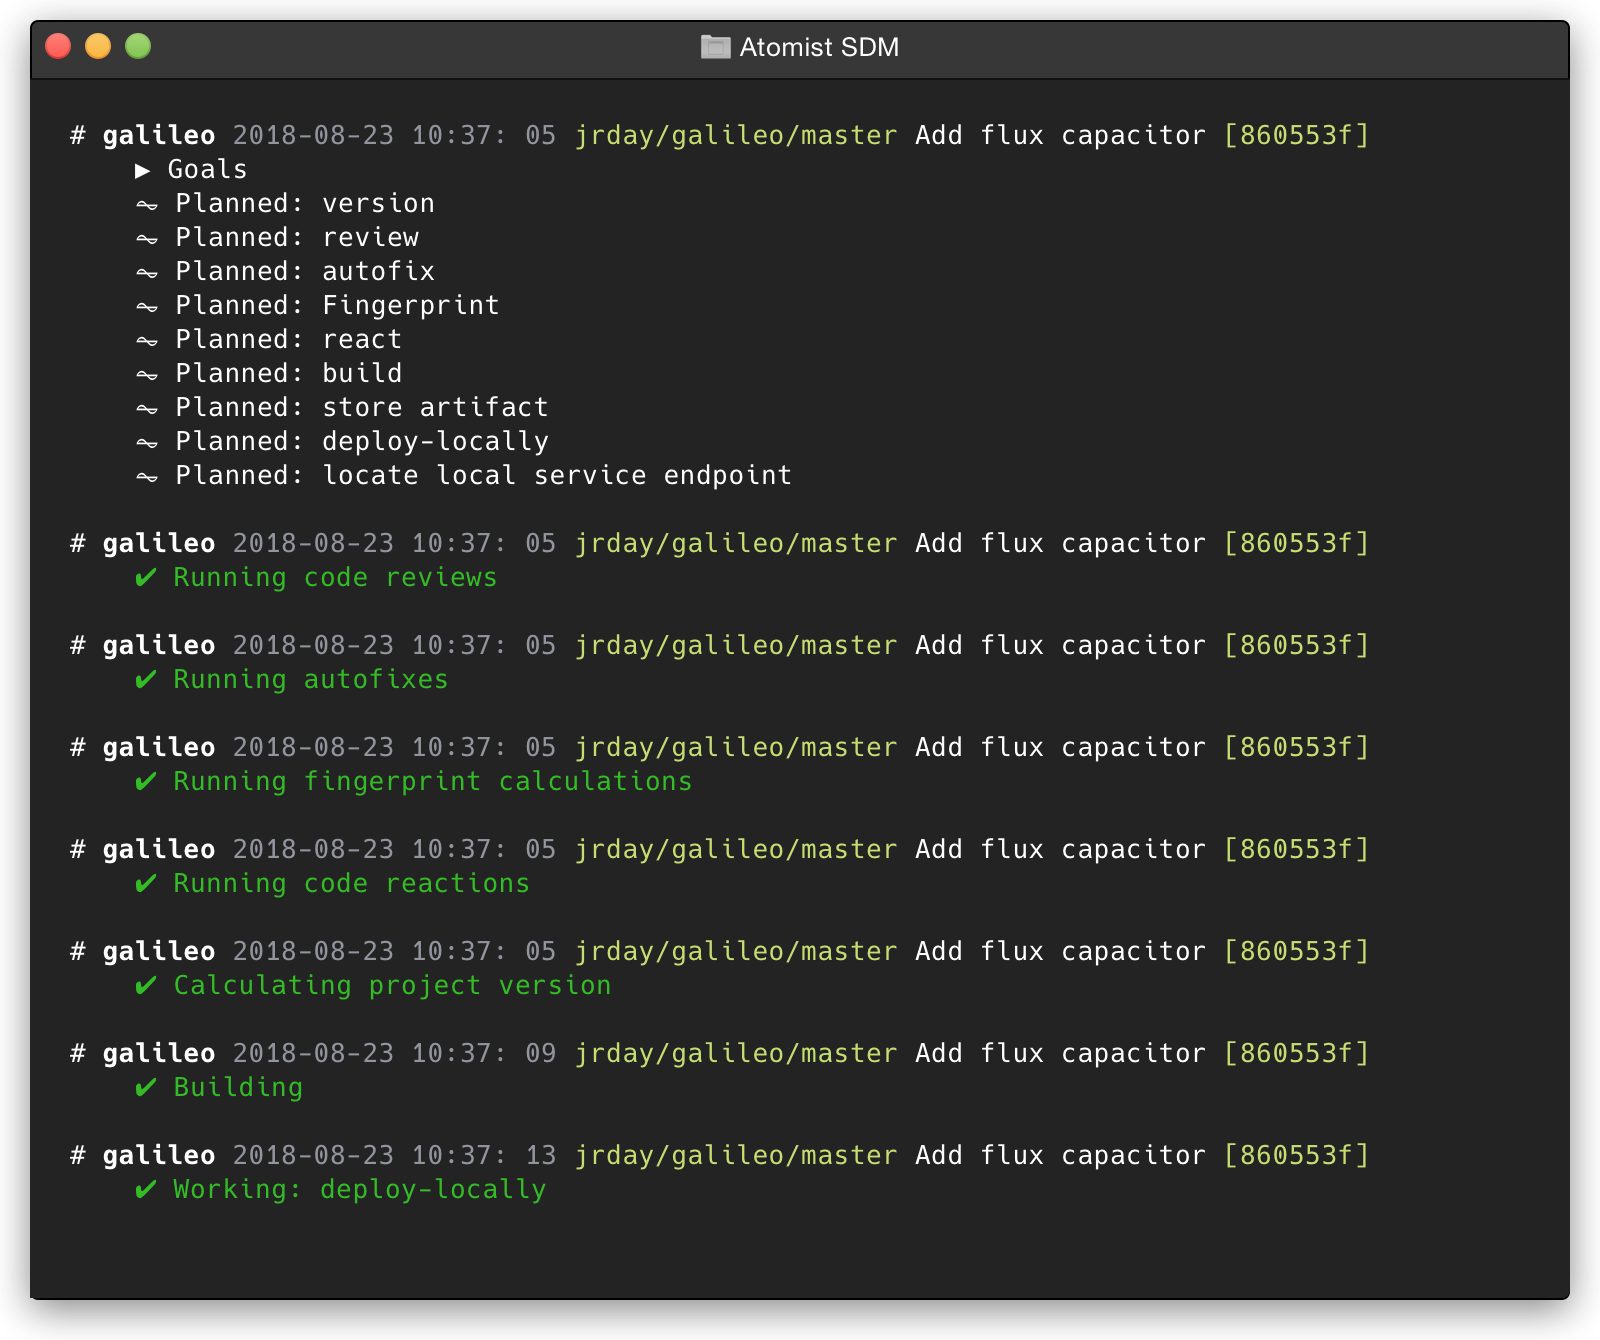Click the checkmark next to Running fingerprint calculations

point(146,782)
